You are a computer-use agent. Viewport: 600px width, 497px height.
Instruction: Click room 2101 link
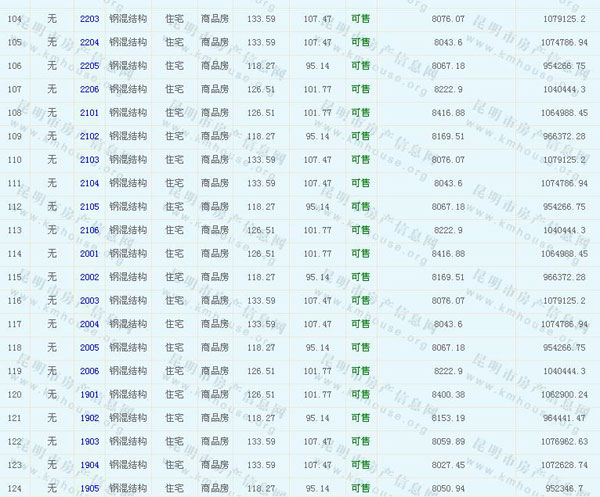(x=89, y=113)
